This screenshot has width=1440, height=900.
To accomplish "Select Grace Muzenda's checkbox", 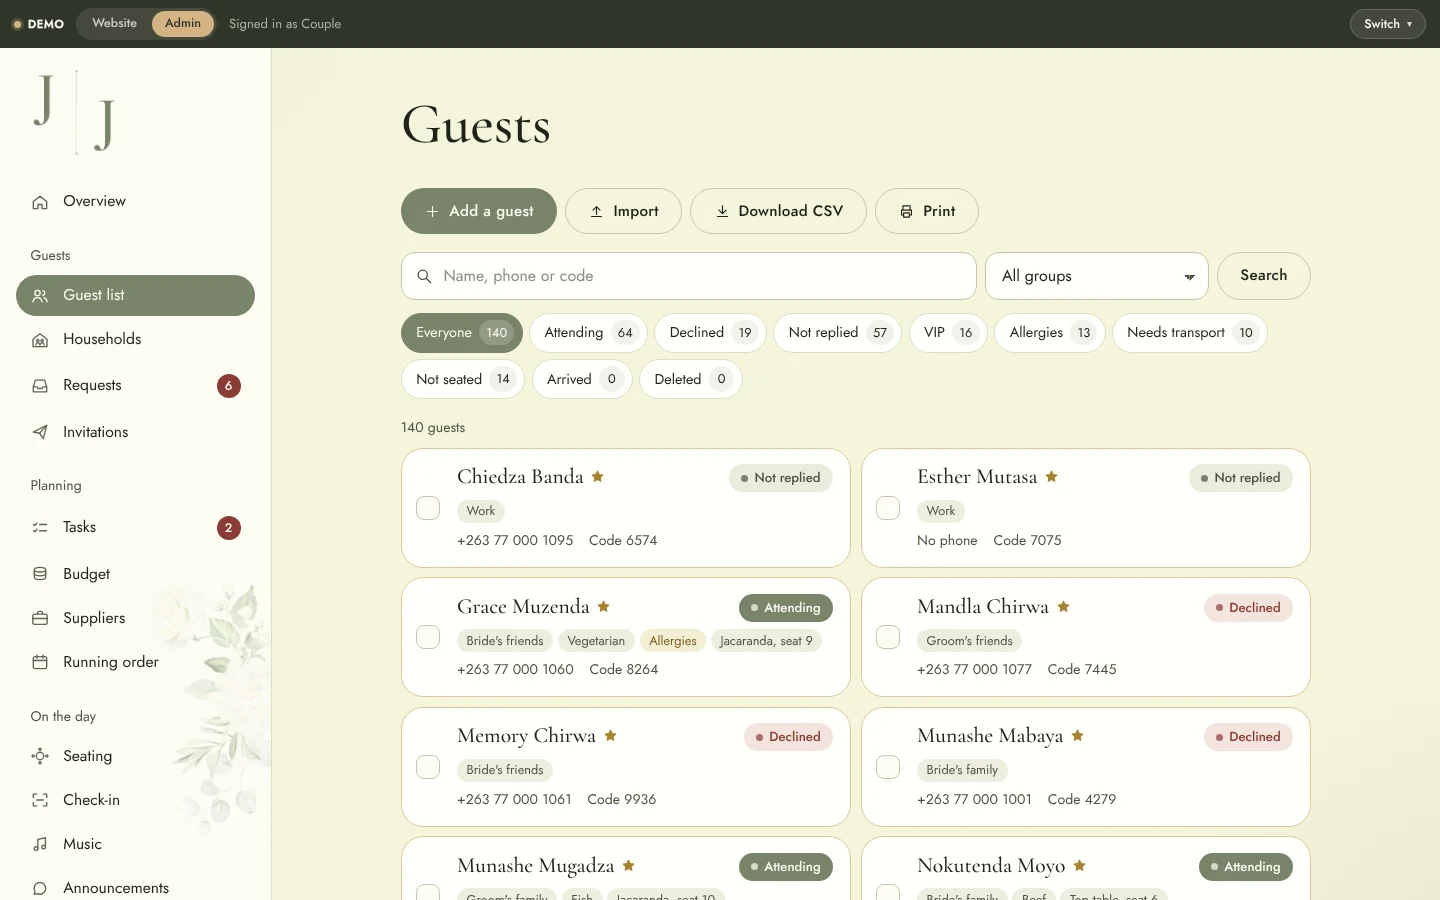I will tap(428, 637).
